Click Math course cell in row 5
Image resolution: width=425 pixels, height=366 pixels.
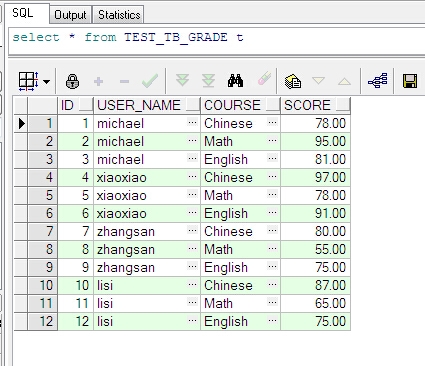pos(240,196)
